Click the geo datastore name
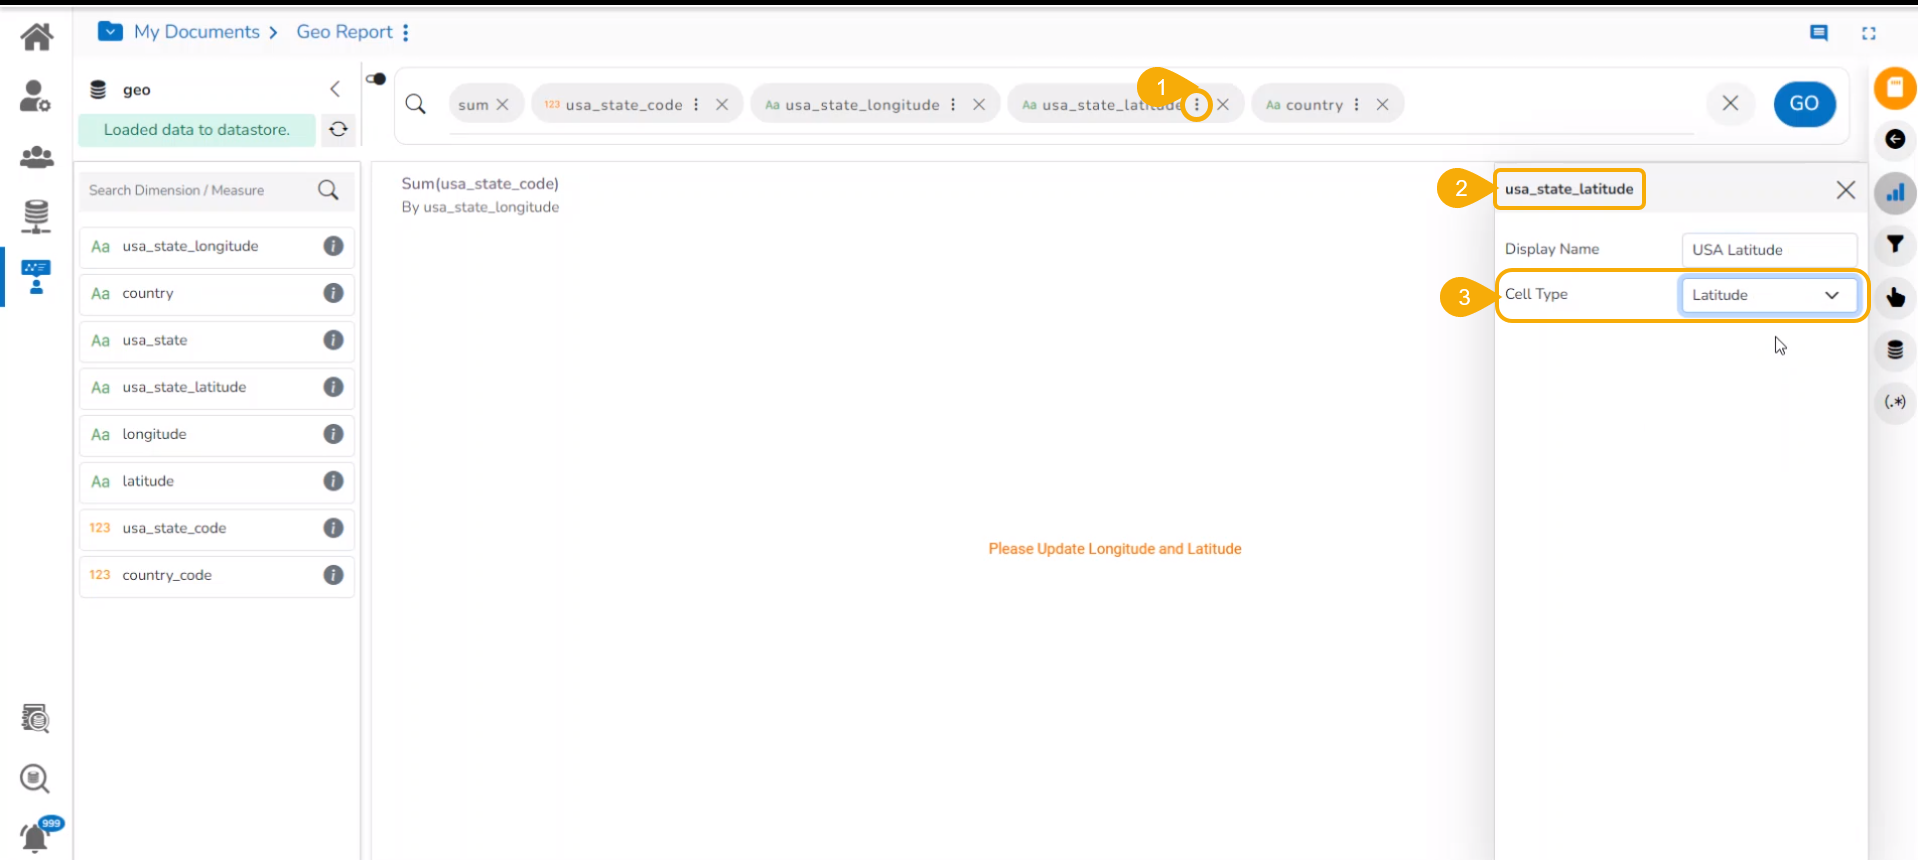This screenshot has width=1918, height=860. click(x=137, y=90)
